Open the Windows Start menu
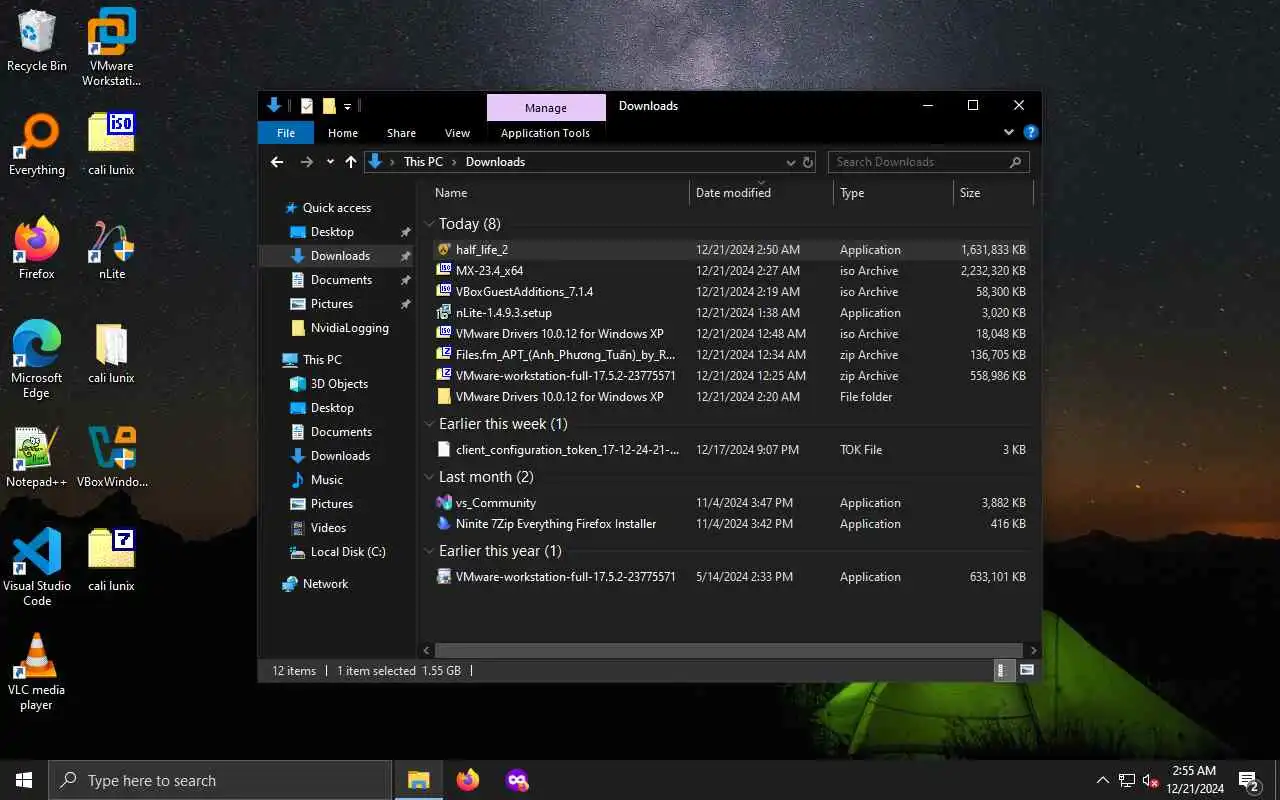 24,780
